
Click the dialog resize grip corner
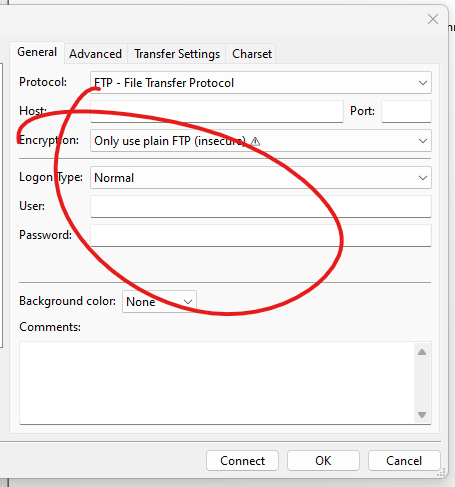pos(442,472)
